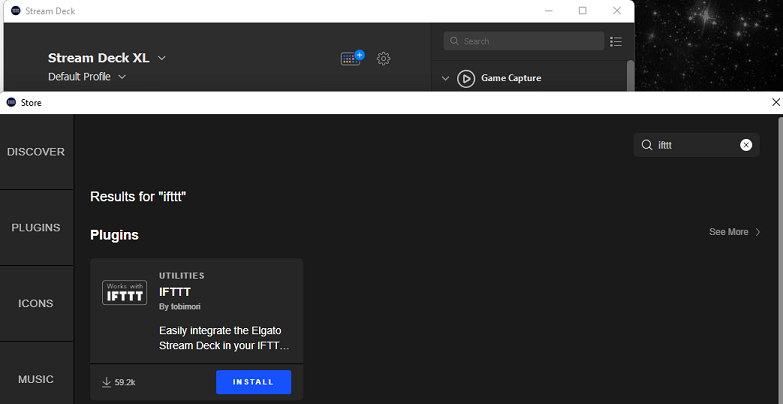Open the Music store section
Viewport: 783px width, 404px height.
tap(36, 380)
